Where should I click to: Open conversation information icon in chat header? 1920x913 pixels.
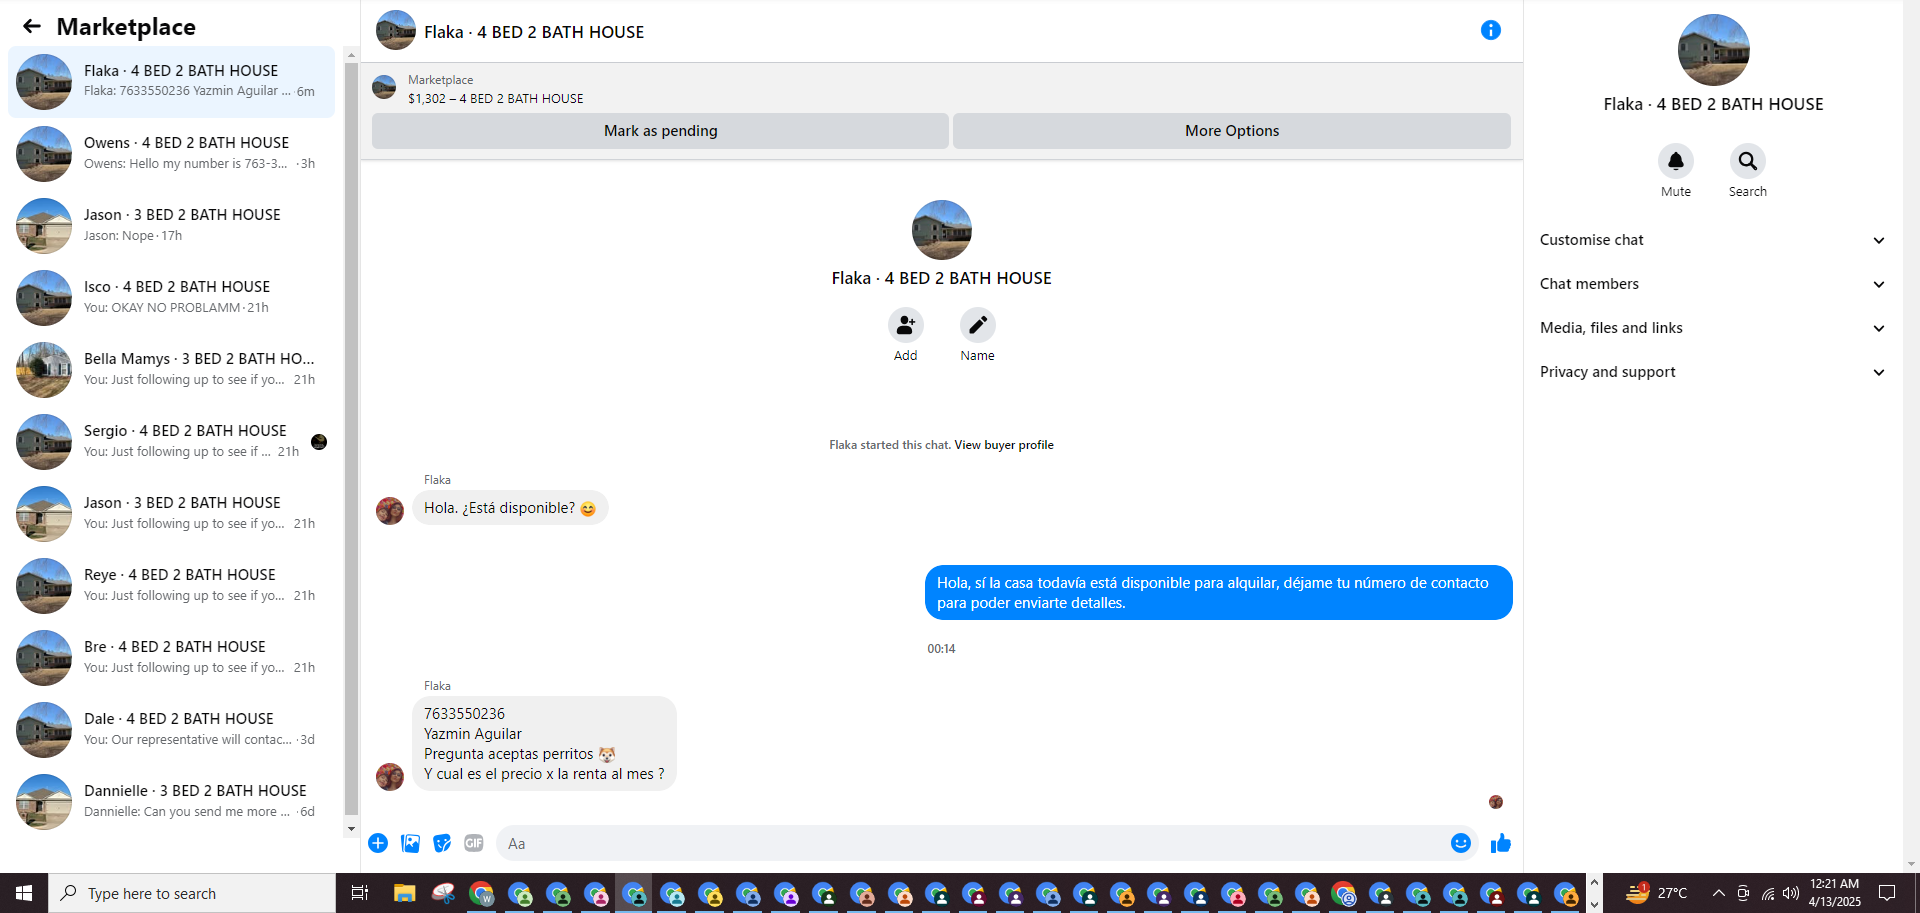tap(1490, 30)
